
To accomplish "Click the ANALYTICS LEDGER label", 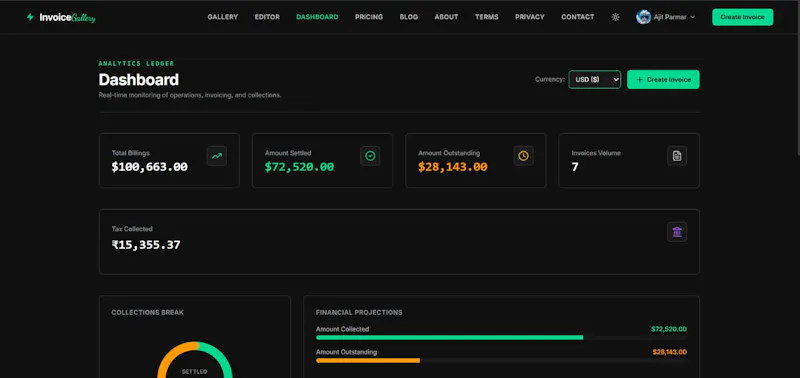I will click(136, 64).
